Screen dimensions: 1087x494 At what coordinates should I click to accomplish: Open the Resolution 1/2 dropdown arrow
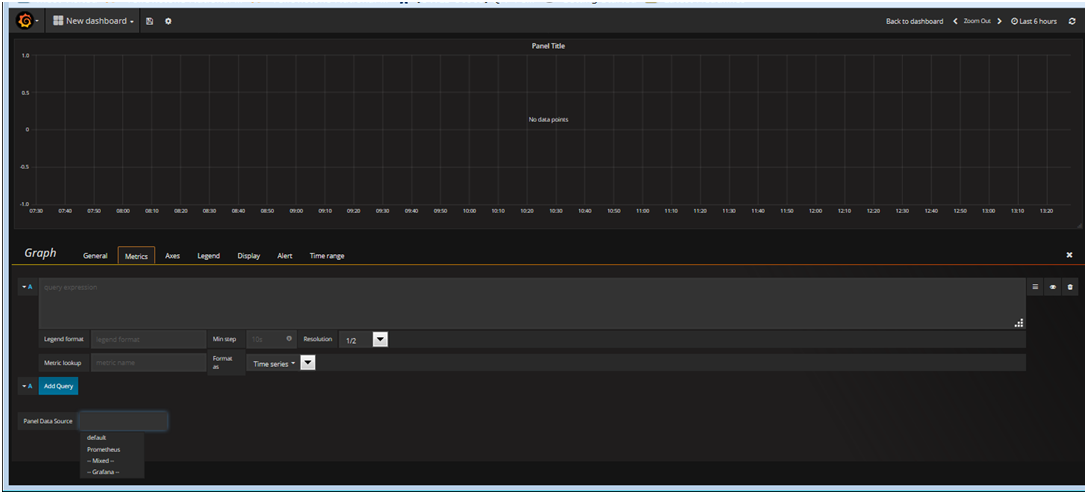click(381, 339)
